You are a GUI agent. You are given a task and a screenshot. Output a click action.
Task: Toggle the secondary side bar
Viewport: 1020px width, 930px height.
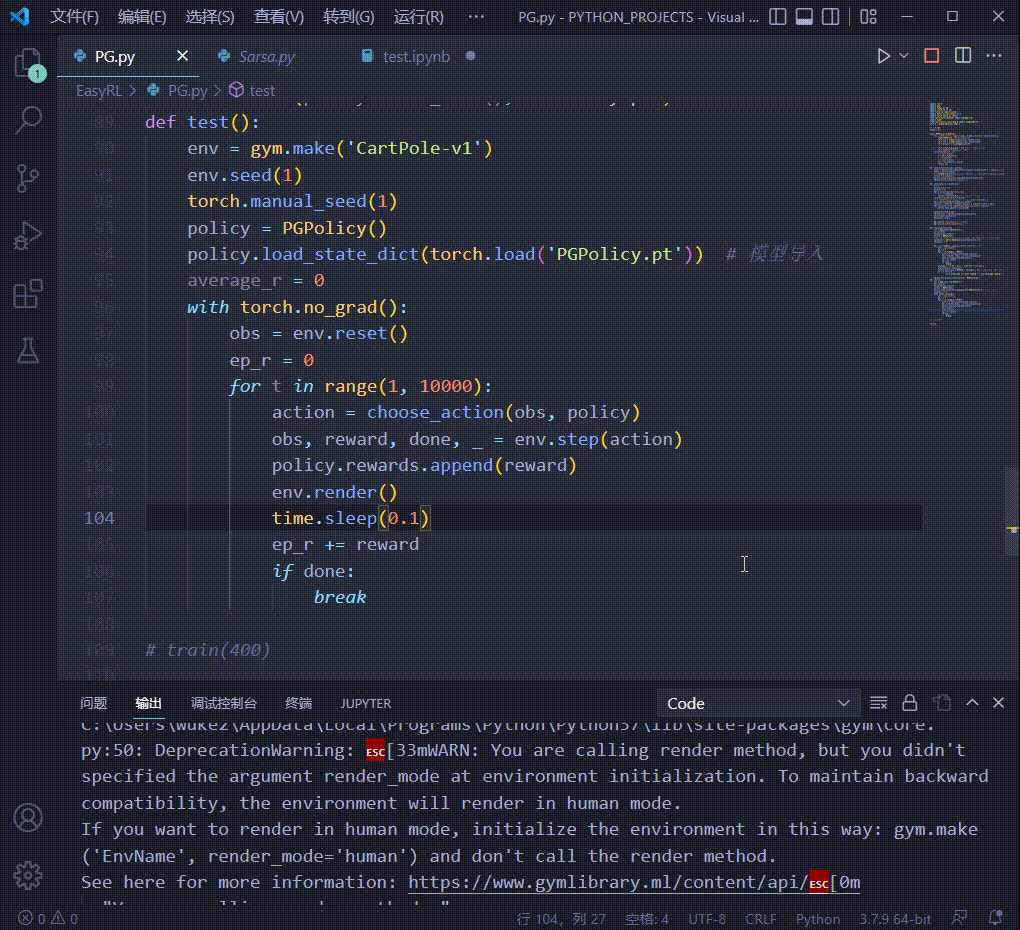tap(830, 17)
